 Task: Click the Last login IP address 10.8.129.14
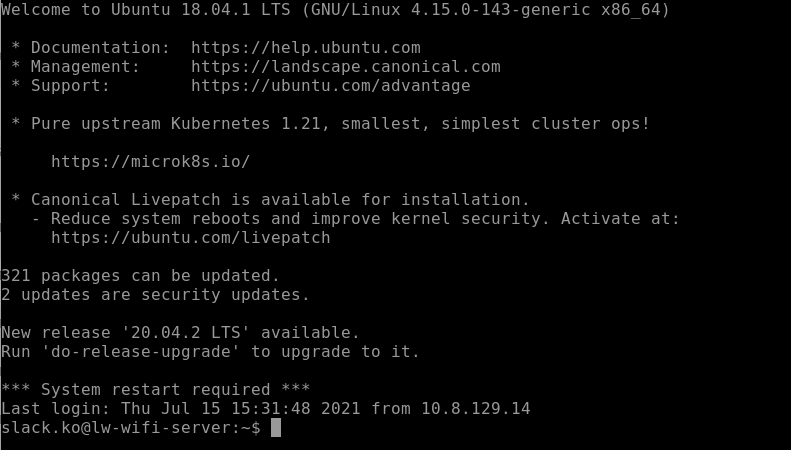[x=476, y=409]
